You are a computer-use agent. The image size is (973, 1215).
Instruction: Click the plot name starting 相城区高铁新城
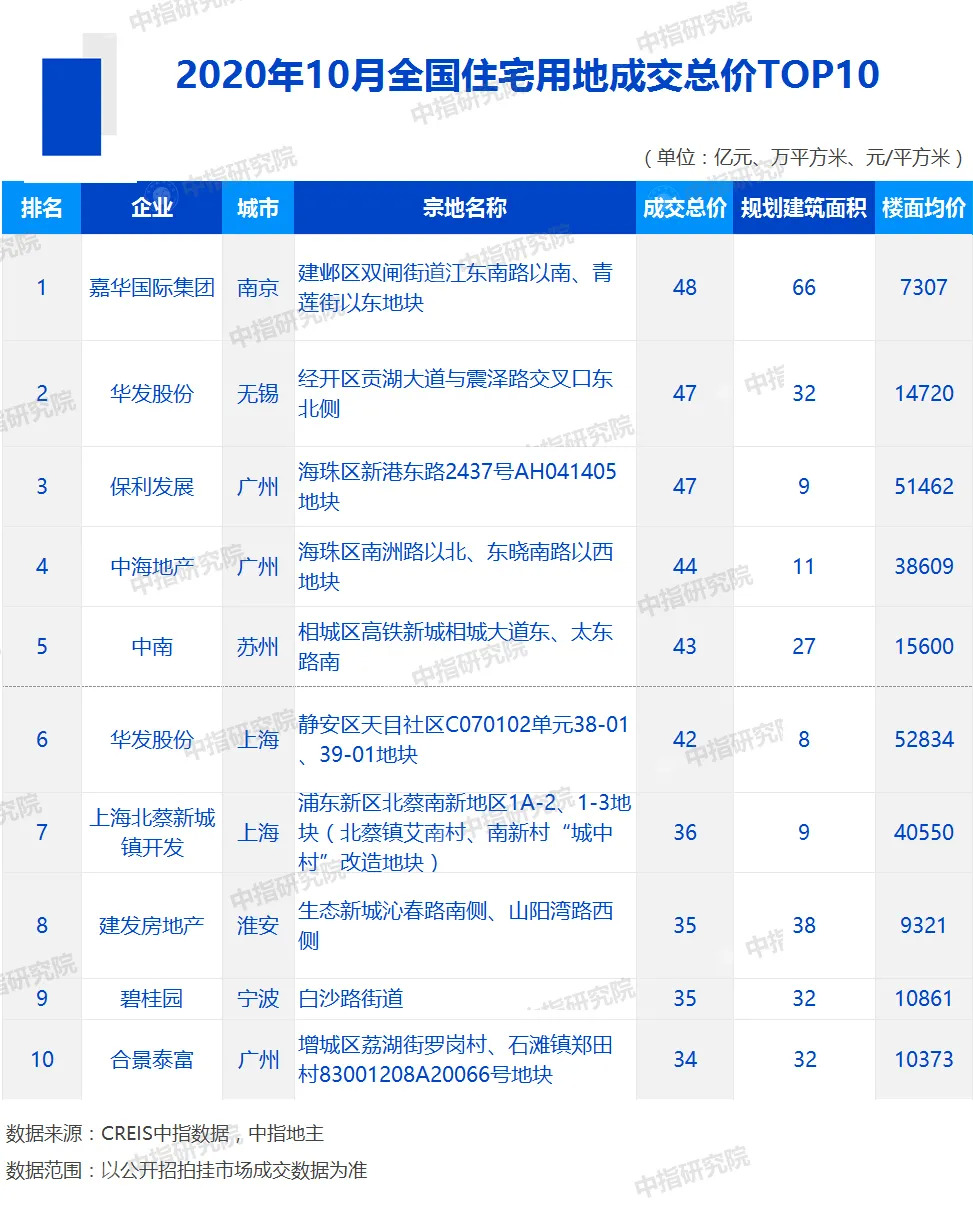456,647
